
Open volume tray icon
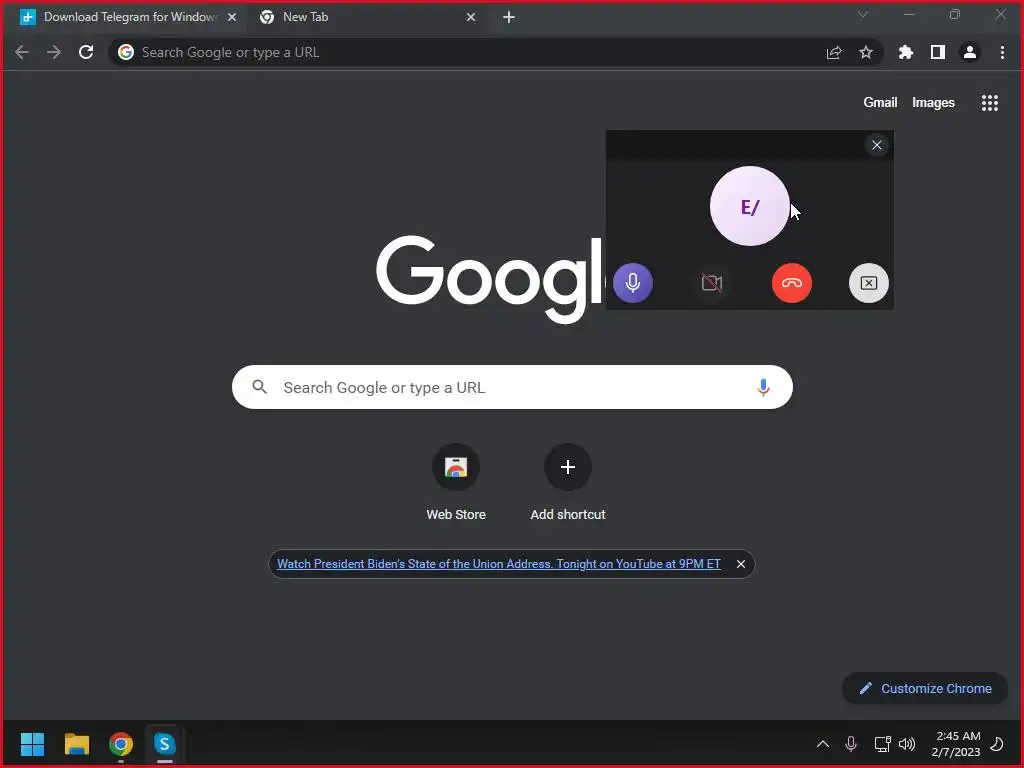tap(906, 744)
